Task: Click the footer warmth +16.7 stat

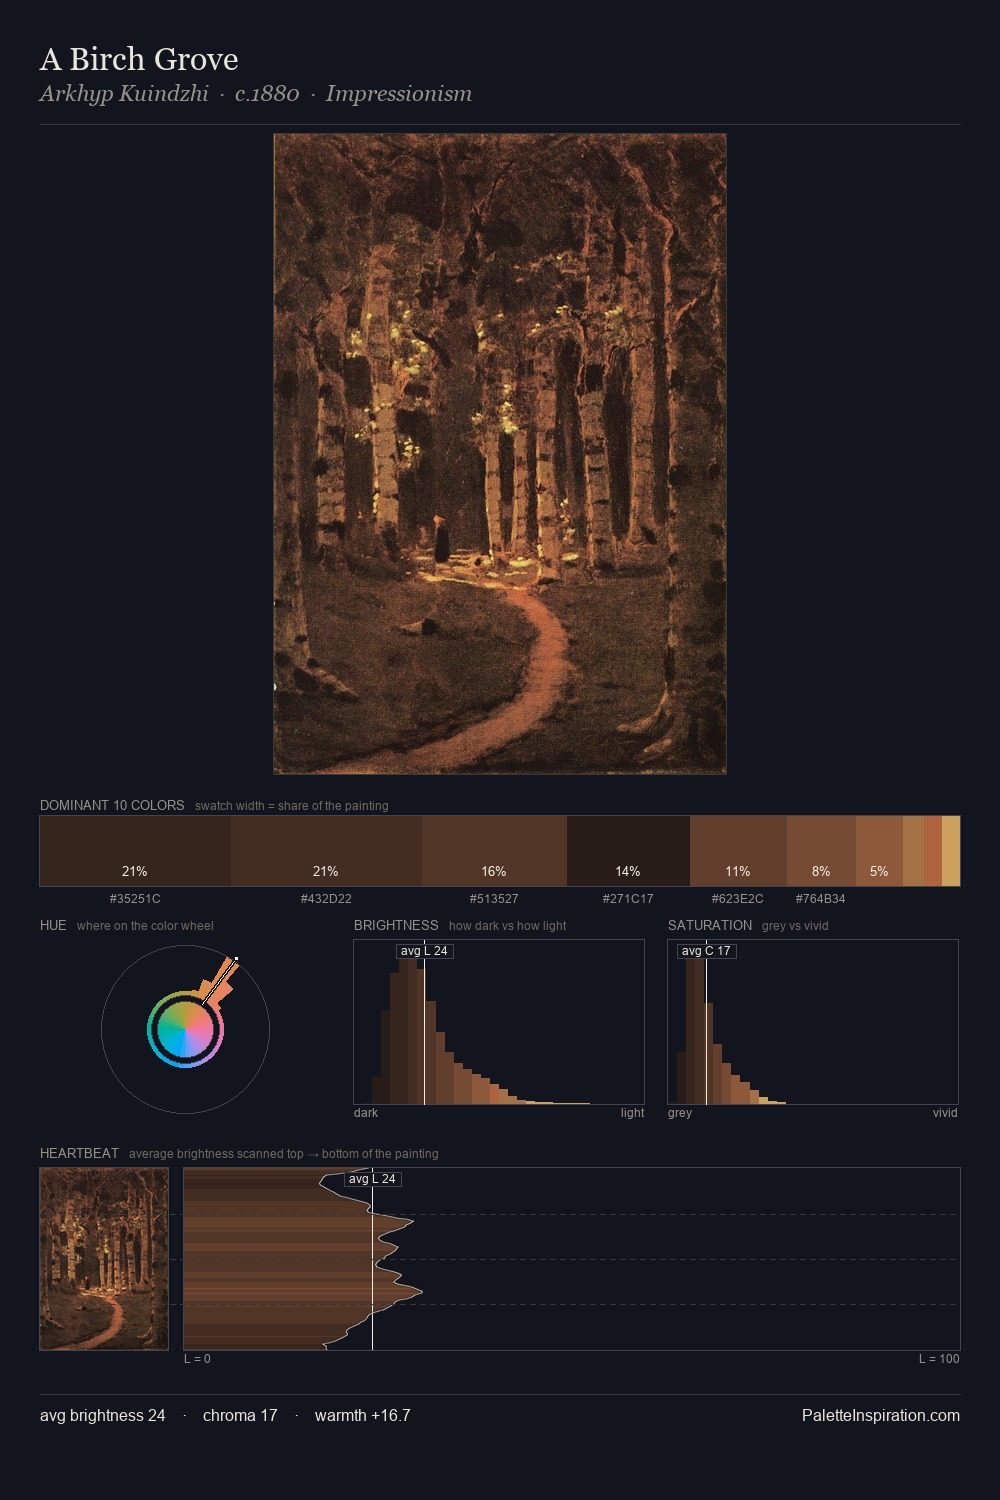Action: [363, 1415]
